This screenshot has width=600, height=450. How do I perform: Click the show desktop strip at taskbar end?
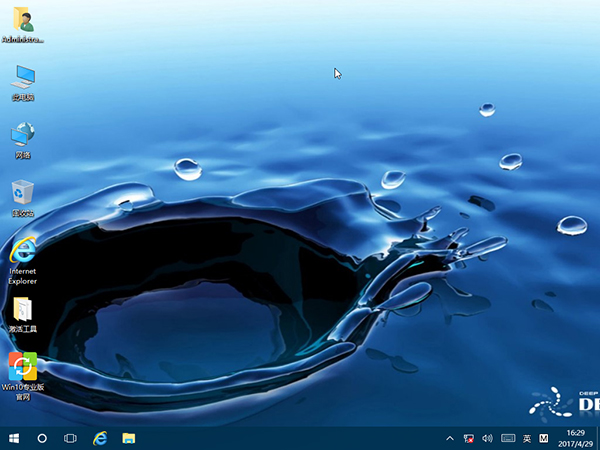(598, 438)
